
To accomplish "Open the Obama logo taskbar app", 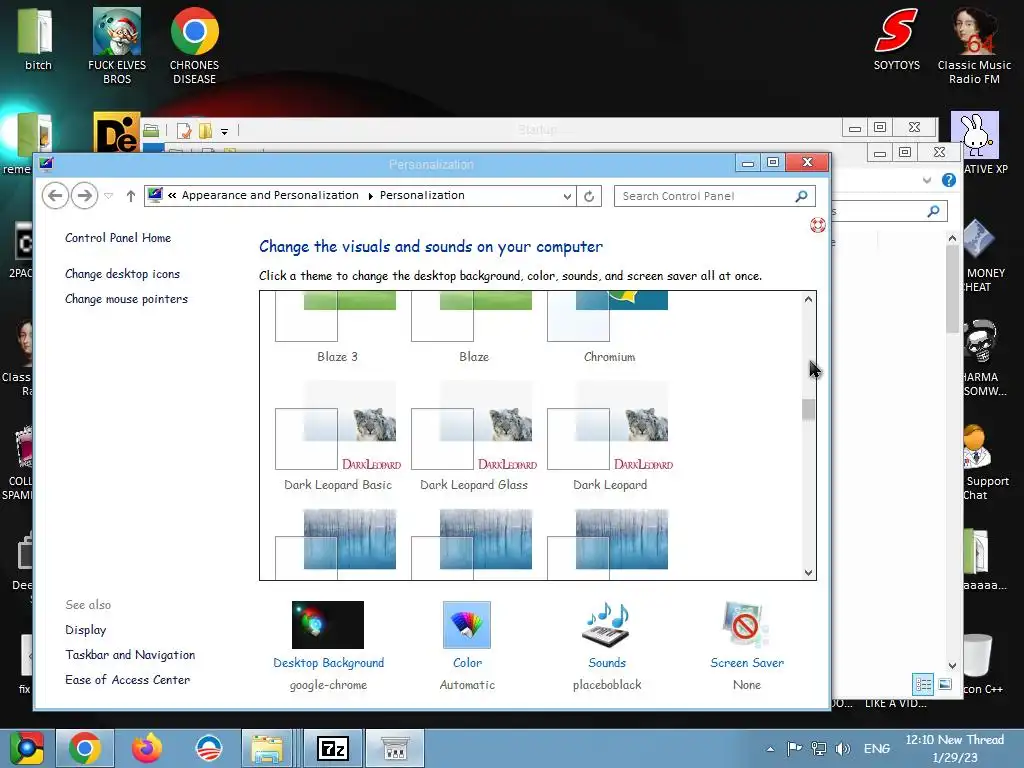I will [209, 748].
